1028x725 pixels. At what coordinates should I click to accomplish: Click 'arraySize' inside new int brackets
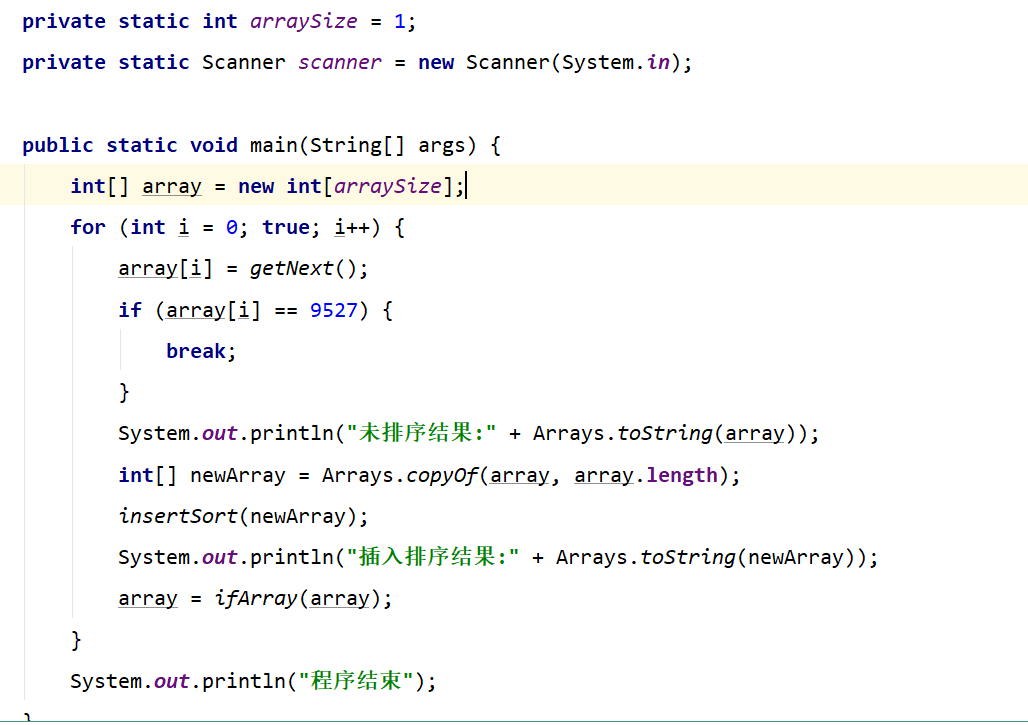coord(387,186)
